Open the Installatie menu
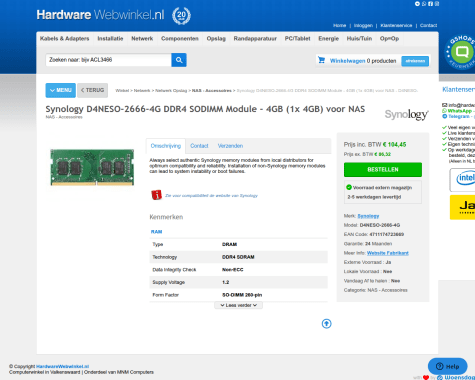This screenshot has height=380, width=475. [x=110, y=39]
